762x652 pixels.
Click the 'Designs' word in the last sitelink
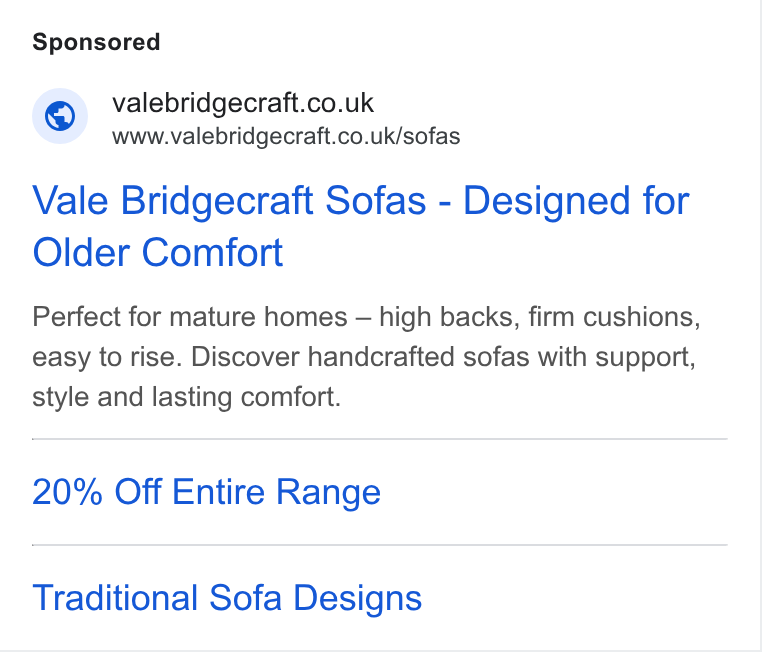click(358, 598)
